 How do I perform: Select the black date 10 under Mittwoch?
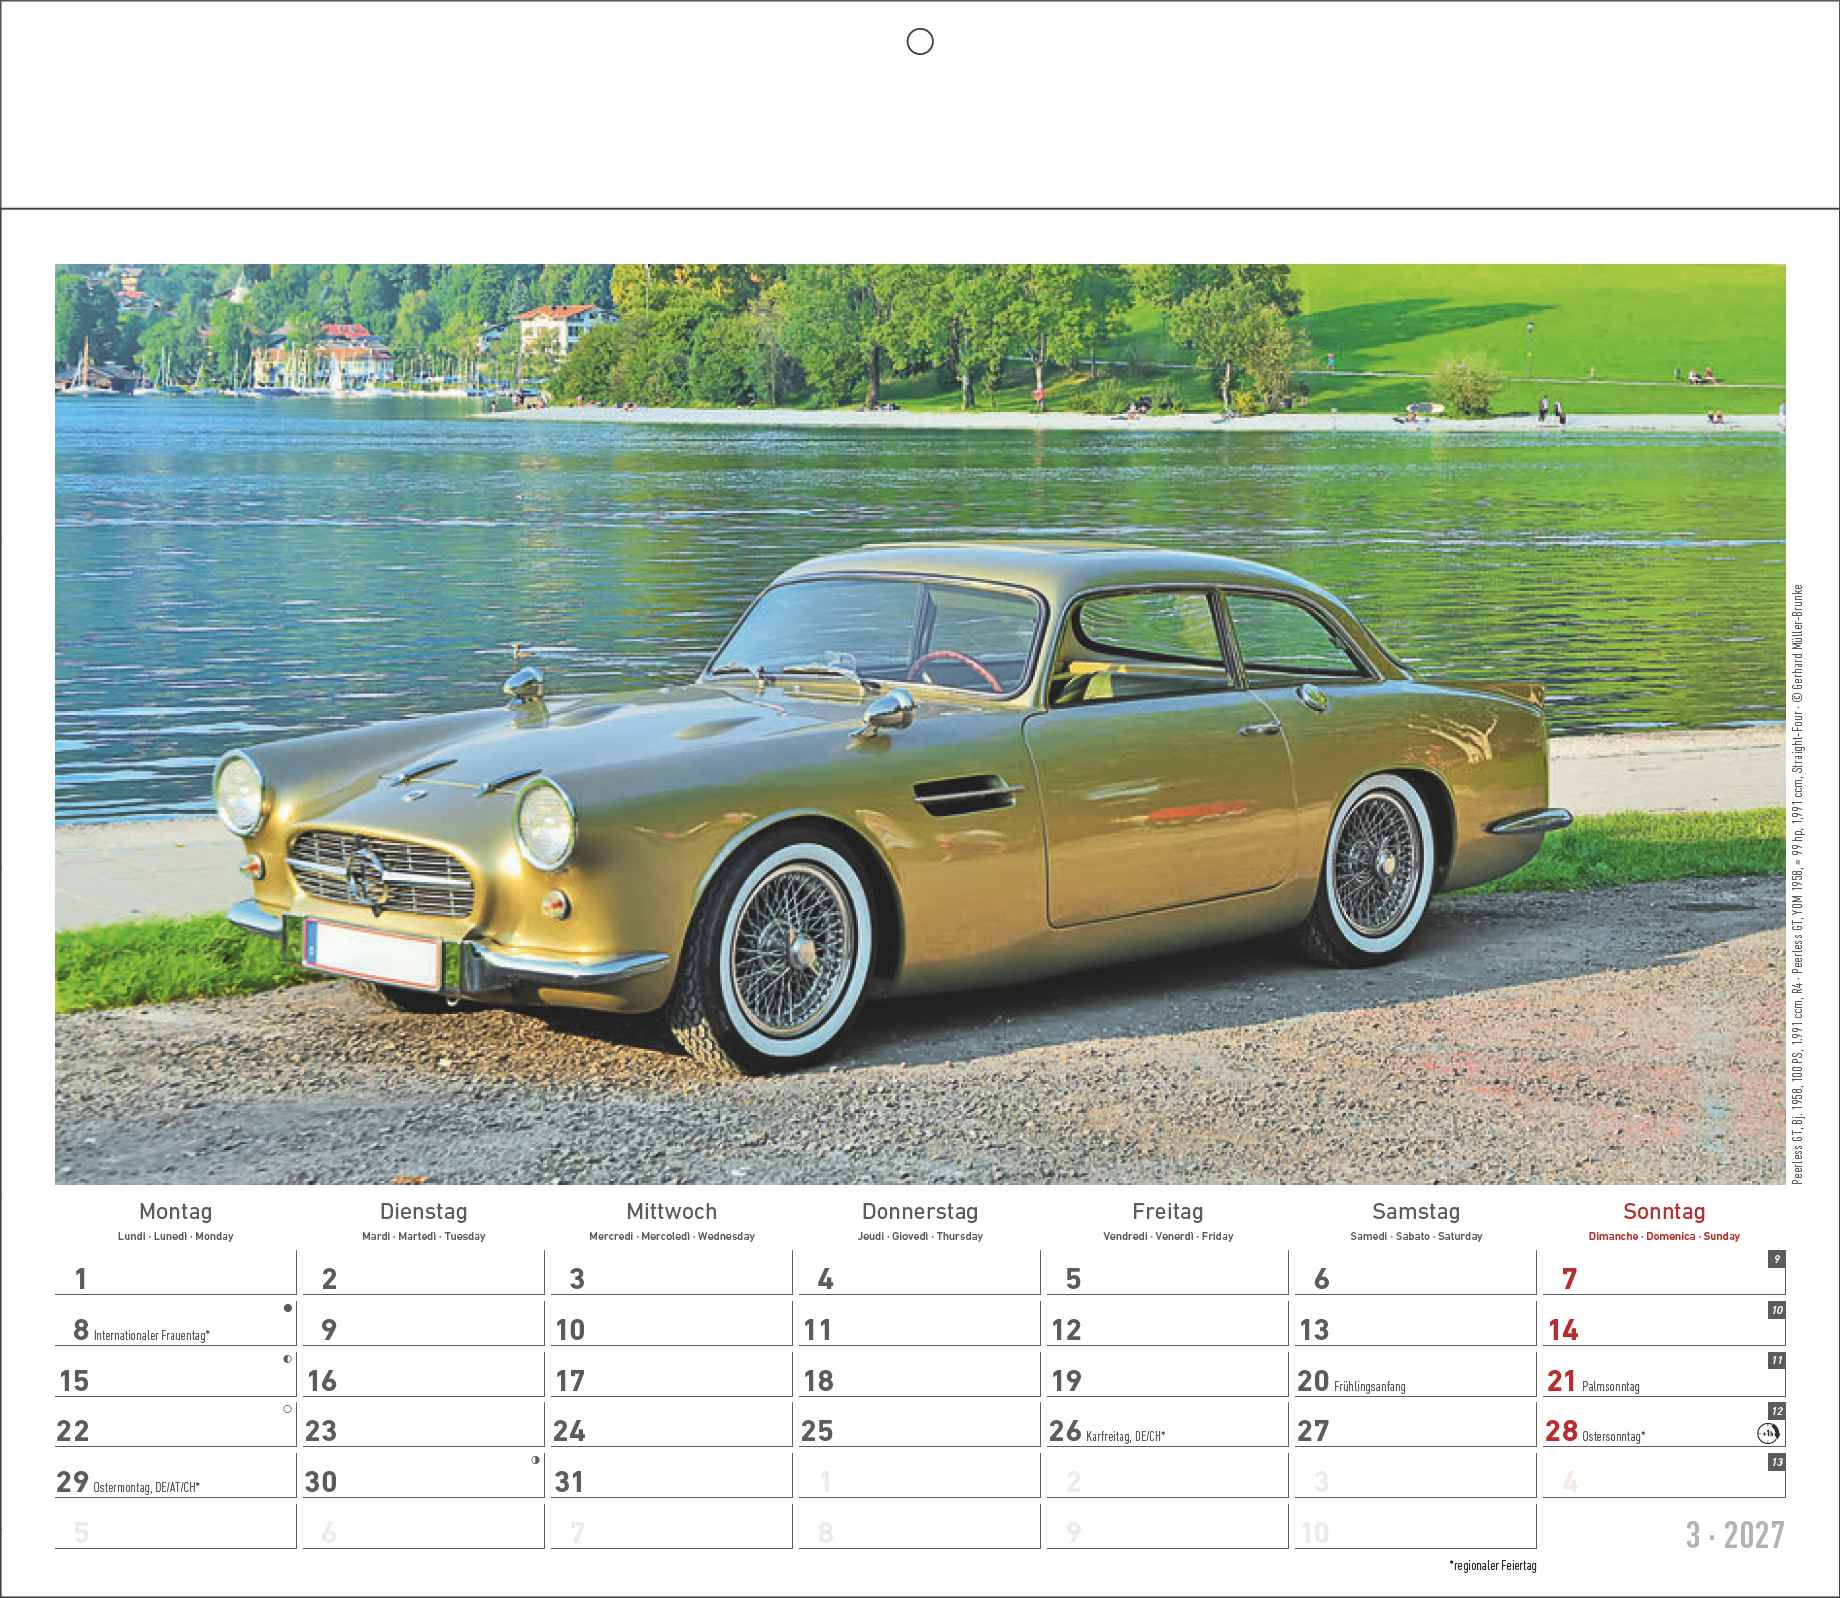click(x=570, y=1330)
